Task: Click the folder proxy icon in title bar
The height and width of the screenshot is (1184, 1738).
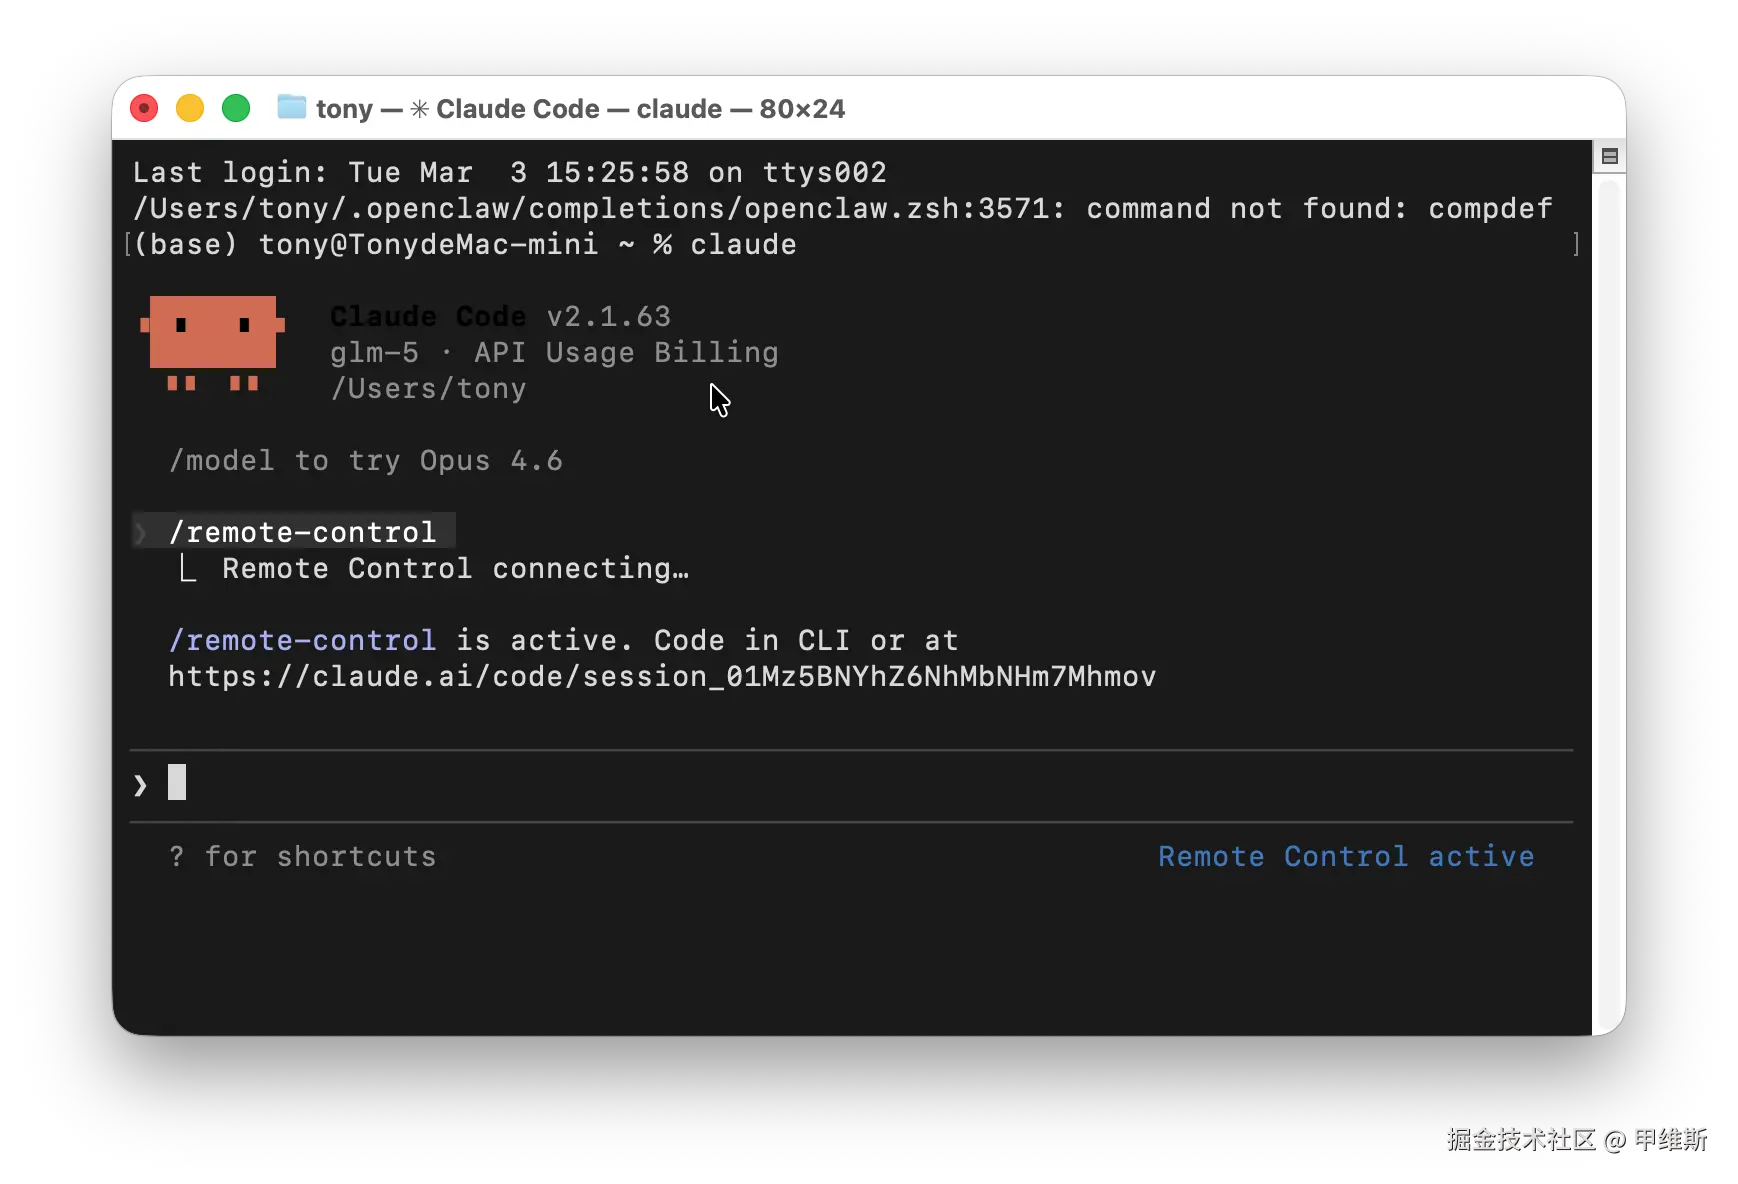Action: pyautogui.click(x=291, y=107)
